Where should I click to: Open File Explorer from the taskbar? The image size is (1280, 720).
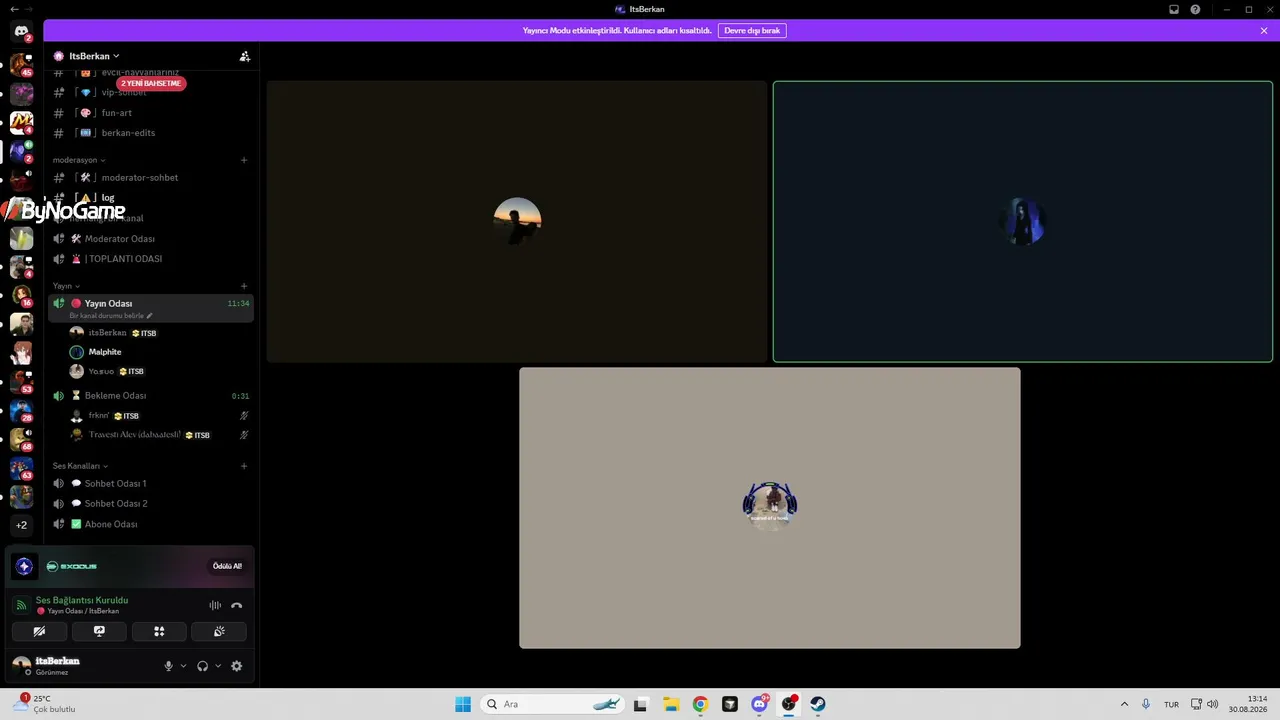pos(671,704)
